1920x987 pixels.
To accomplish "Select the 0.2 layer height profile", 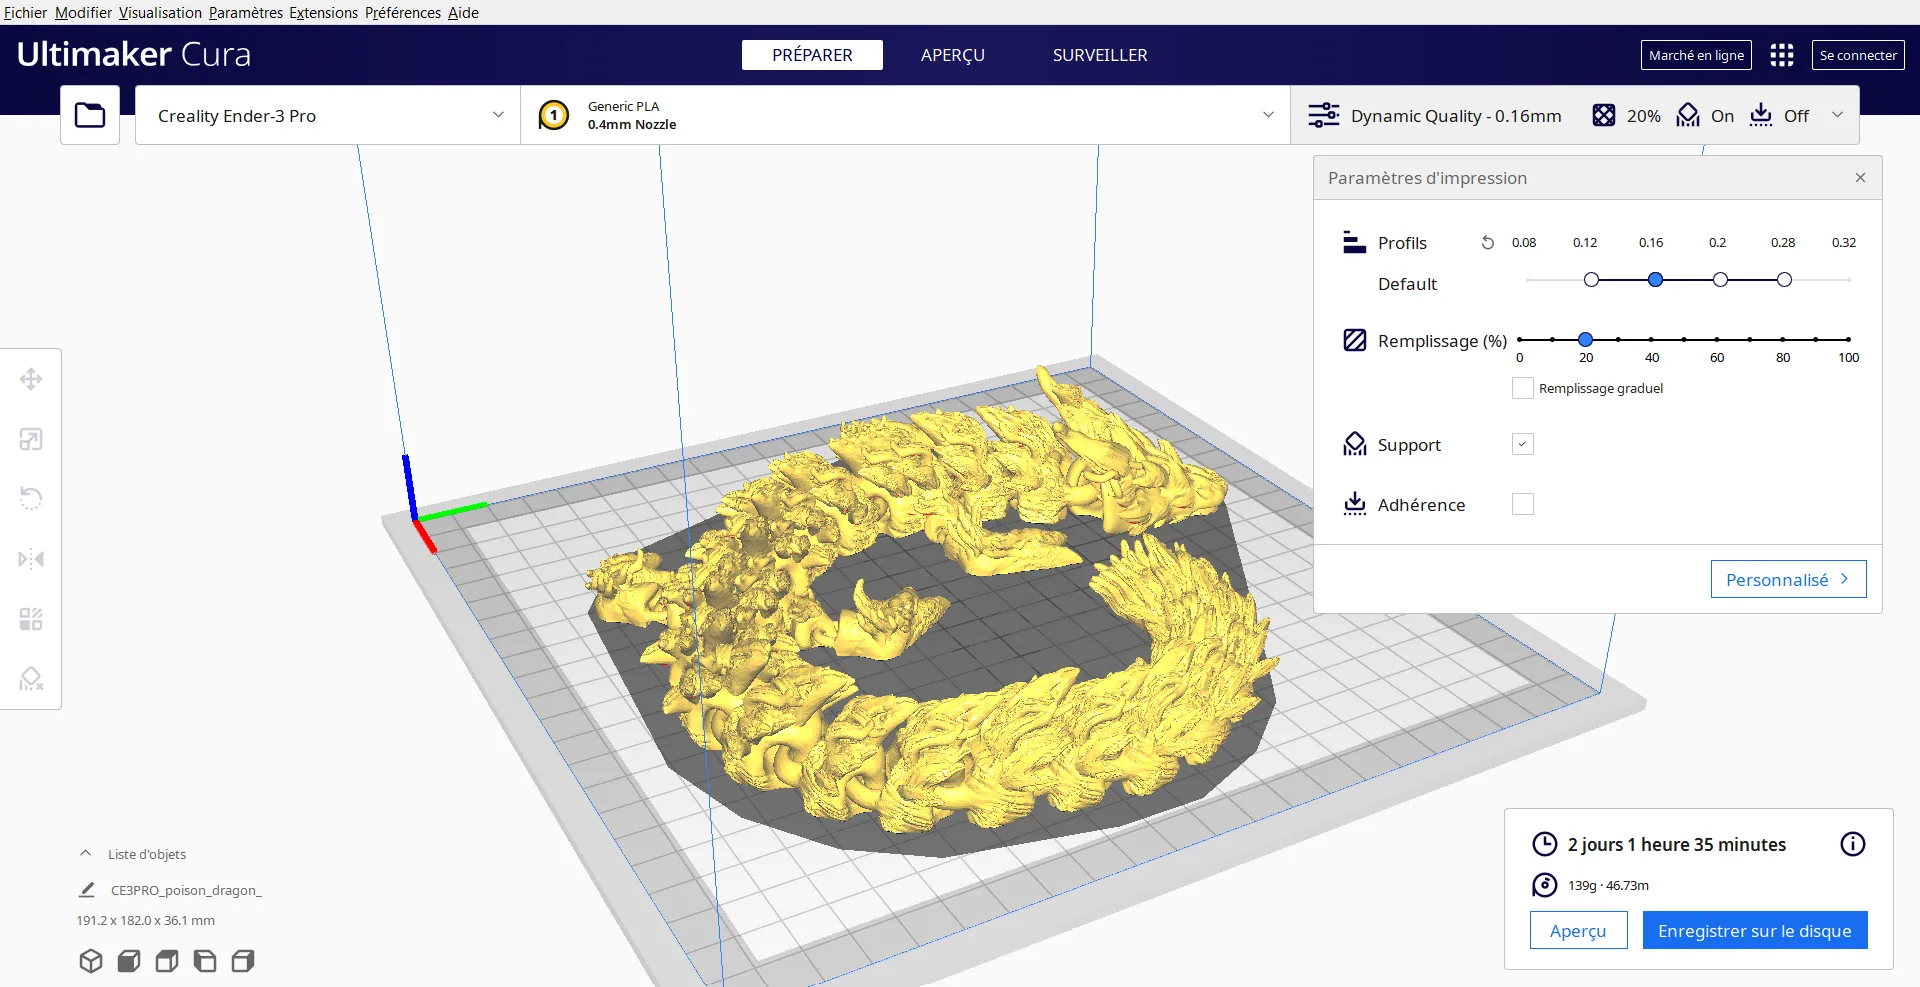I will coord(1720,280).
